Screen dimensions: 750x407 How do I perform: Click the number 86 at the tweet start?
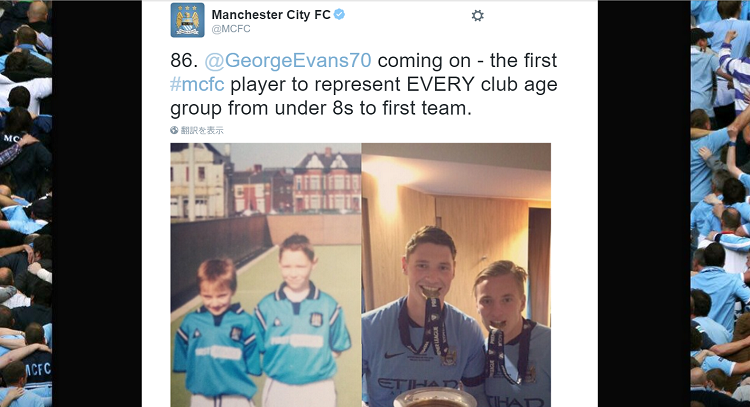[x=184, y=61]
